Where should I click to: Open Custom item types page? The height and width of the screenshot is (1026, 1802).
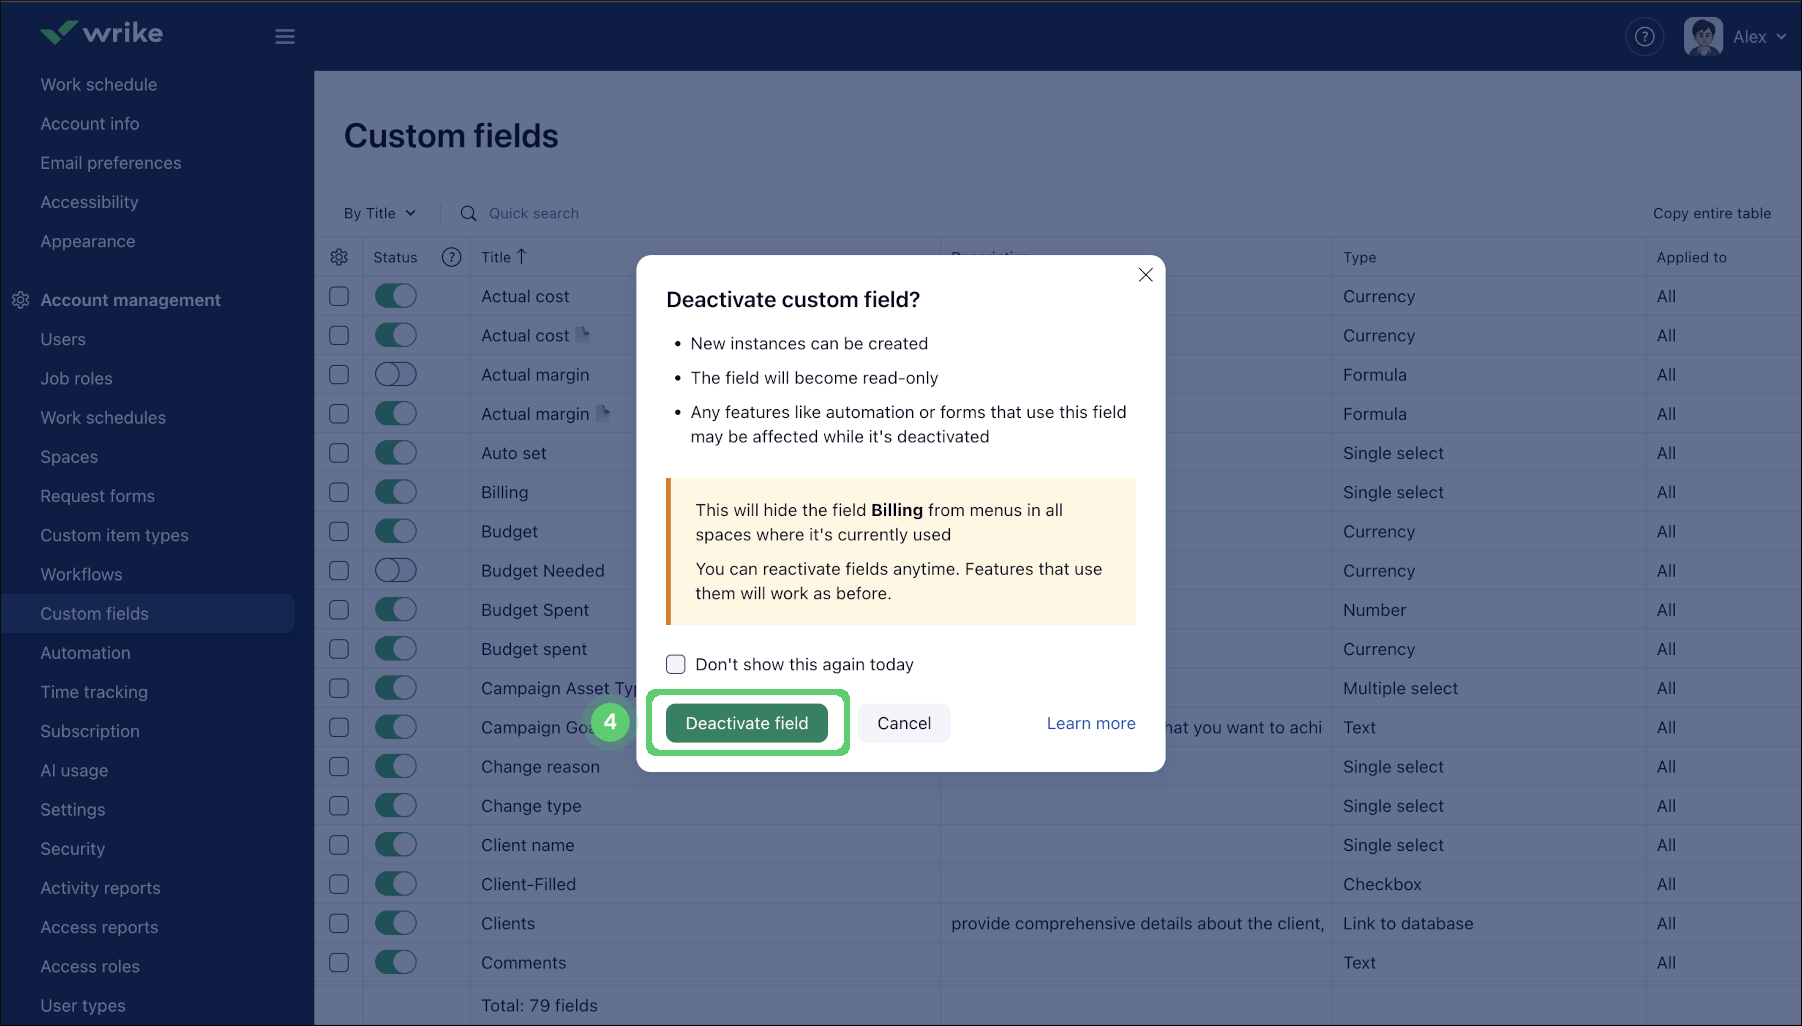click(x=114, y=535)
